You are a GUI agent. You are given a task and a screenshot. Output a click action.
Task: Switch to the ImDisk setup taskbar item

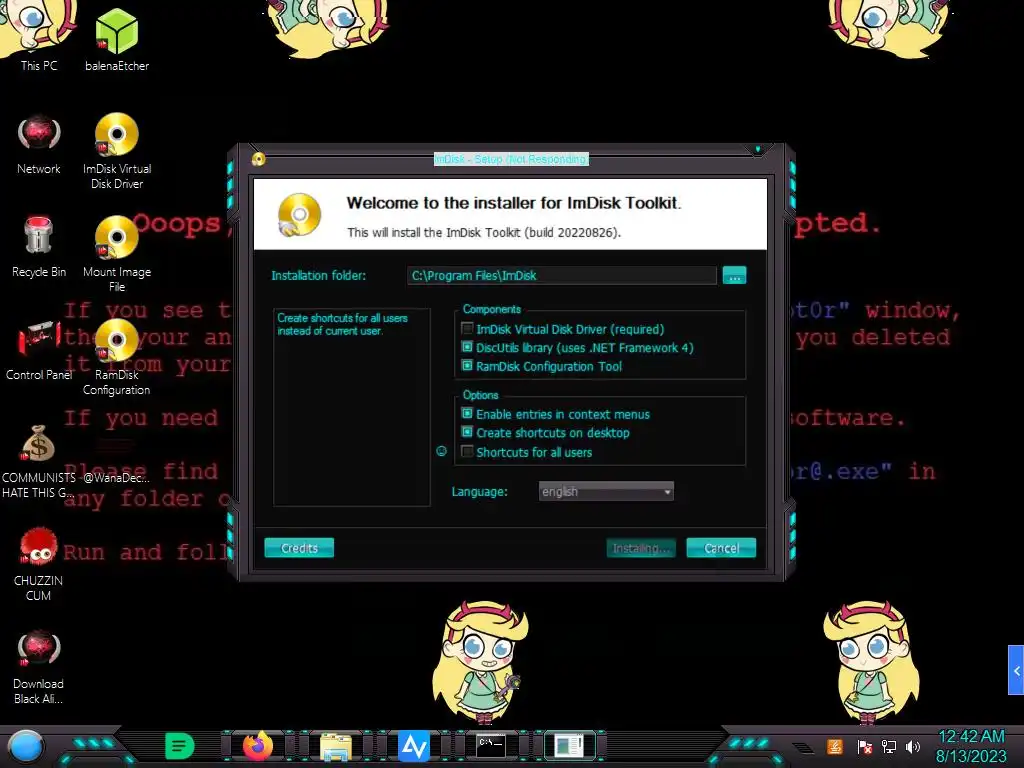pyautogui.click(x=569, y=746)
